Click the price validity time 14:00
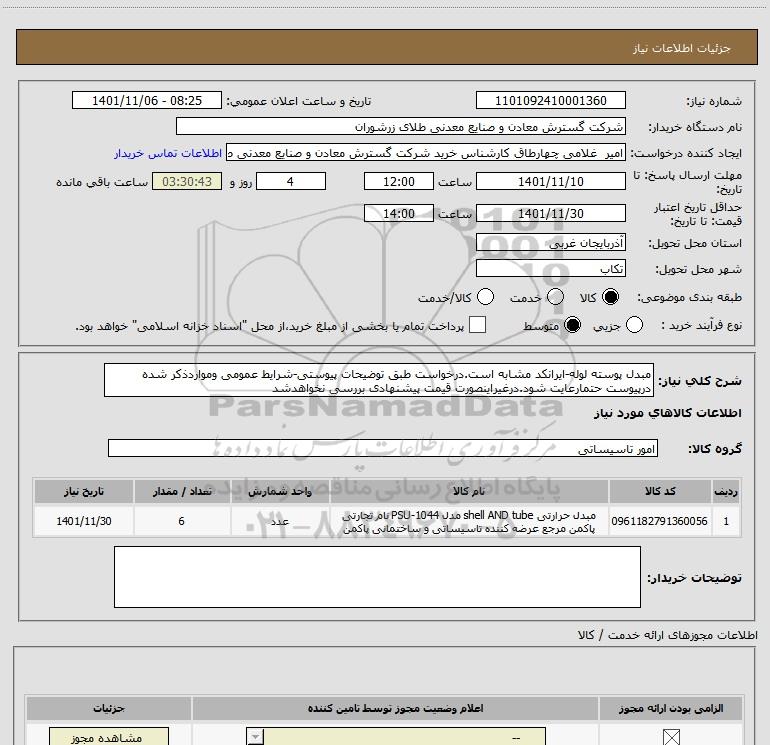 pos(399,214)
